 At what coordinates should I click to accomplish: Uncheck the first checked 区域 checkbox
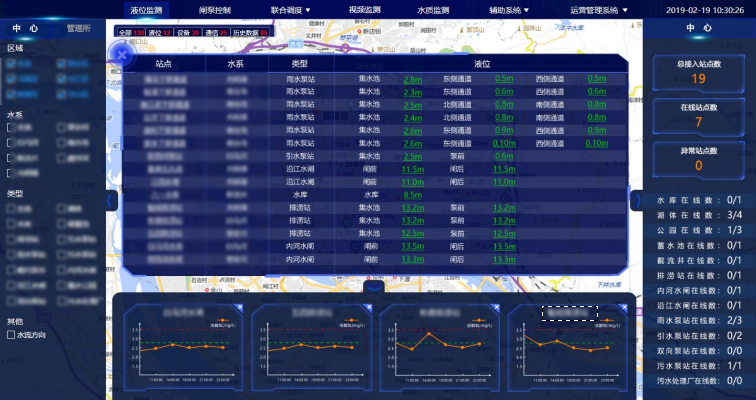(11, 63)
